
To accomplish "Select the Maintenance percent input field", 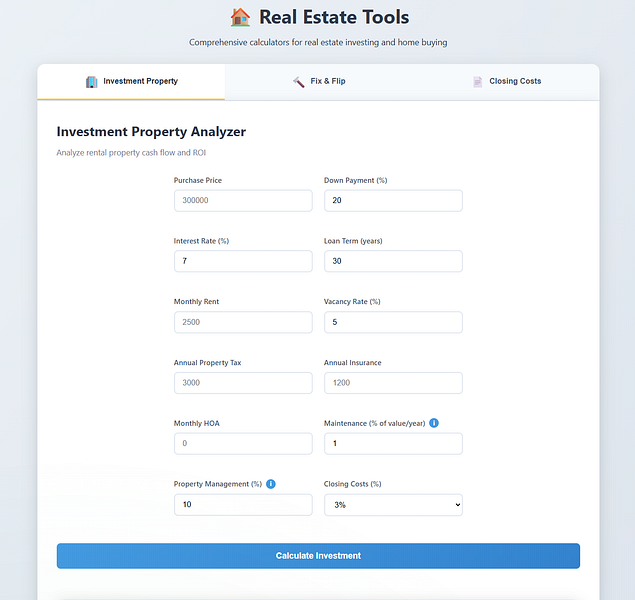I will pos(393,444).
